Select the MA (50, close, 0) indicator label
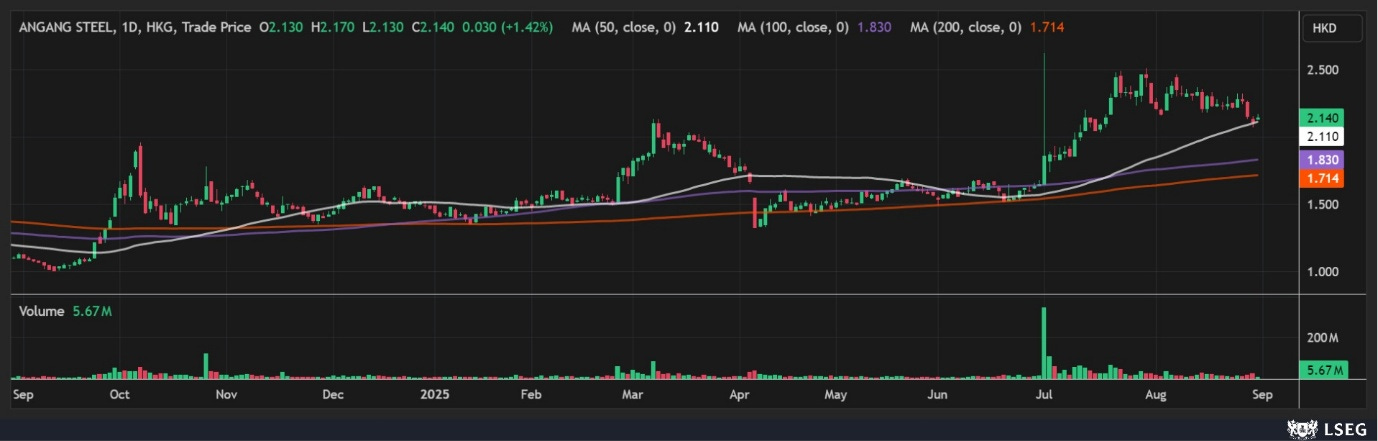 pos(625,28)
